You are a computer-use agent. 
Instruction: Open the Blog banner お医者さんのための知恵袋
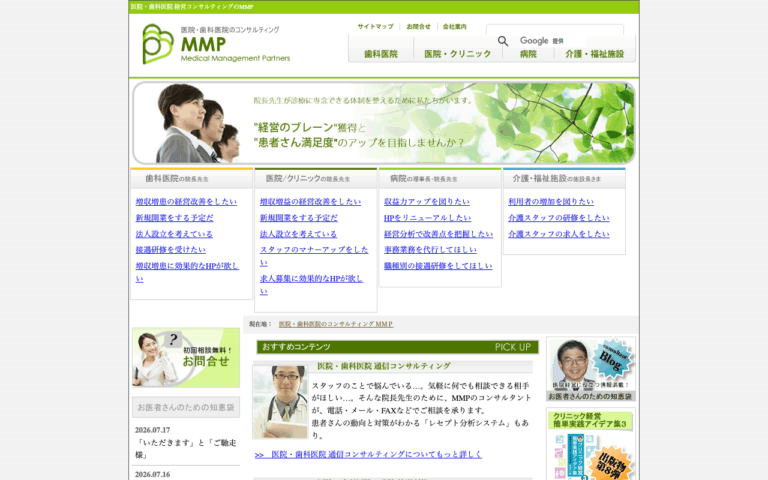click(591, 369)
